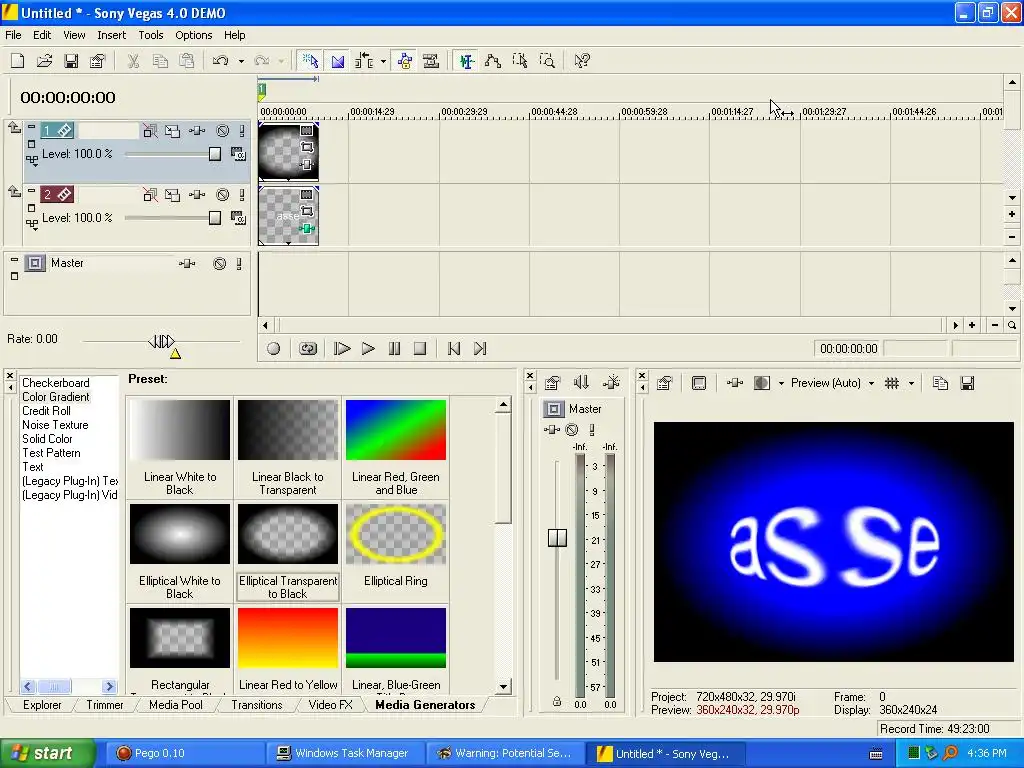
Task: Toggle Bypass Motion Blur on track 1
Action: point(150,131)
